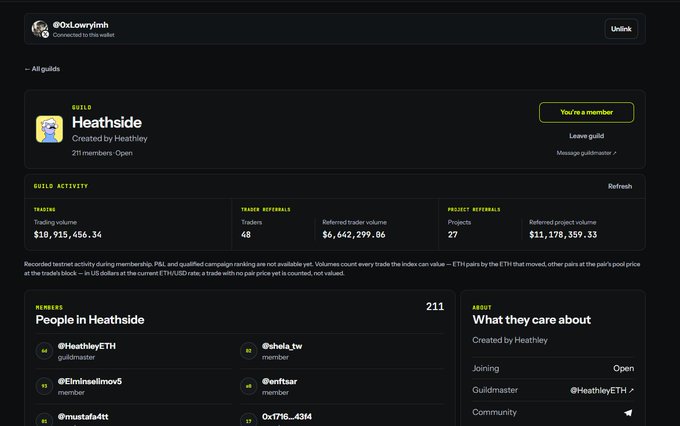Go back to All guilds
The height and width of the screenshot is (426, 680).
[42, 69]
